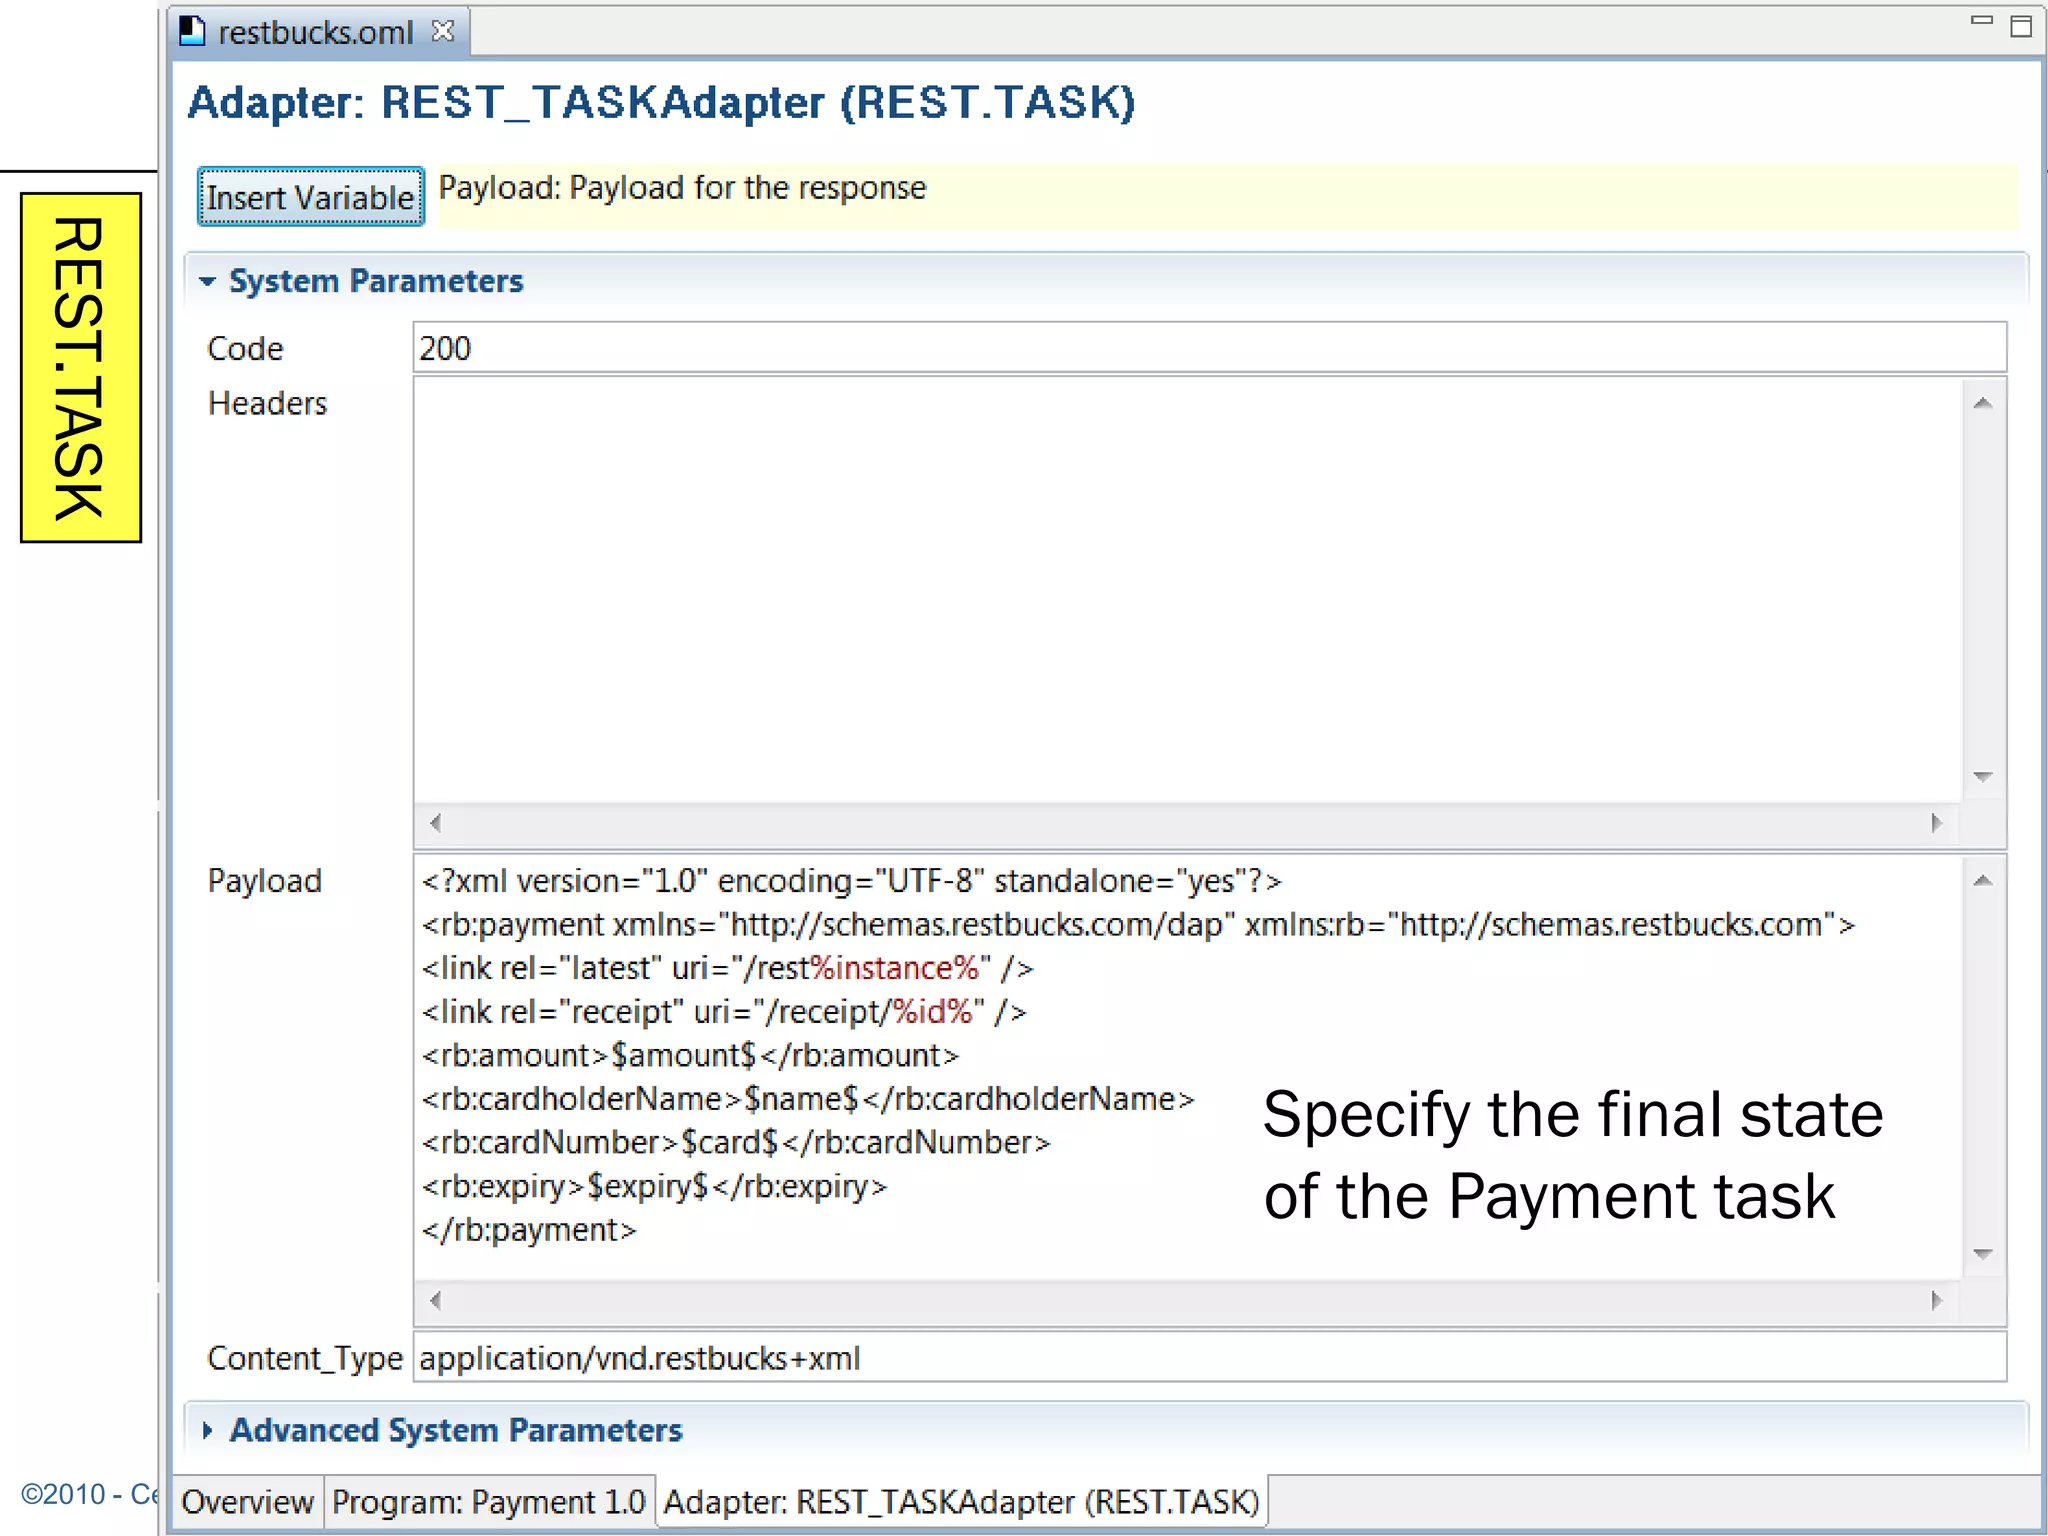Select the restbucks.oml editor tab
Viewport: 2048px width, 1536px height.
[x=318, y=32]
